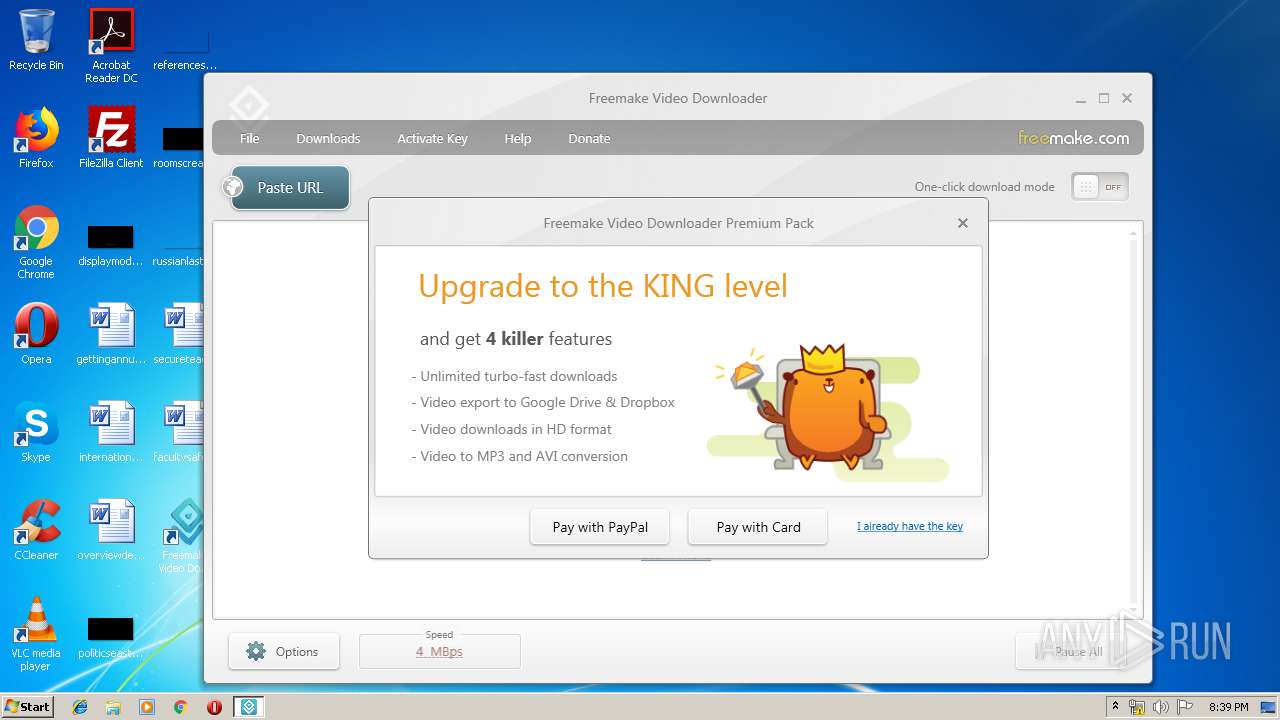
Task: Launch Skype from the desktop
Action: click(36, 432)
